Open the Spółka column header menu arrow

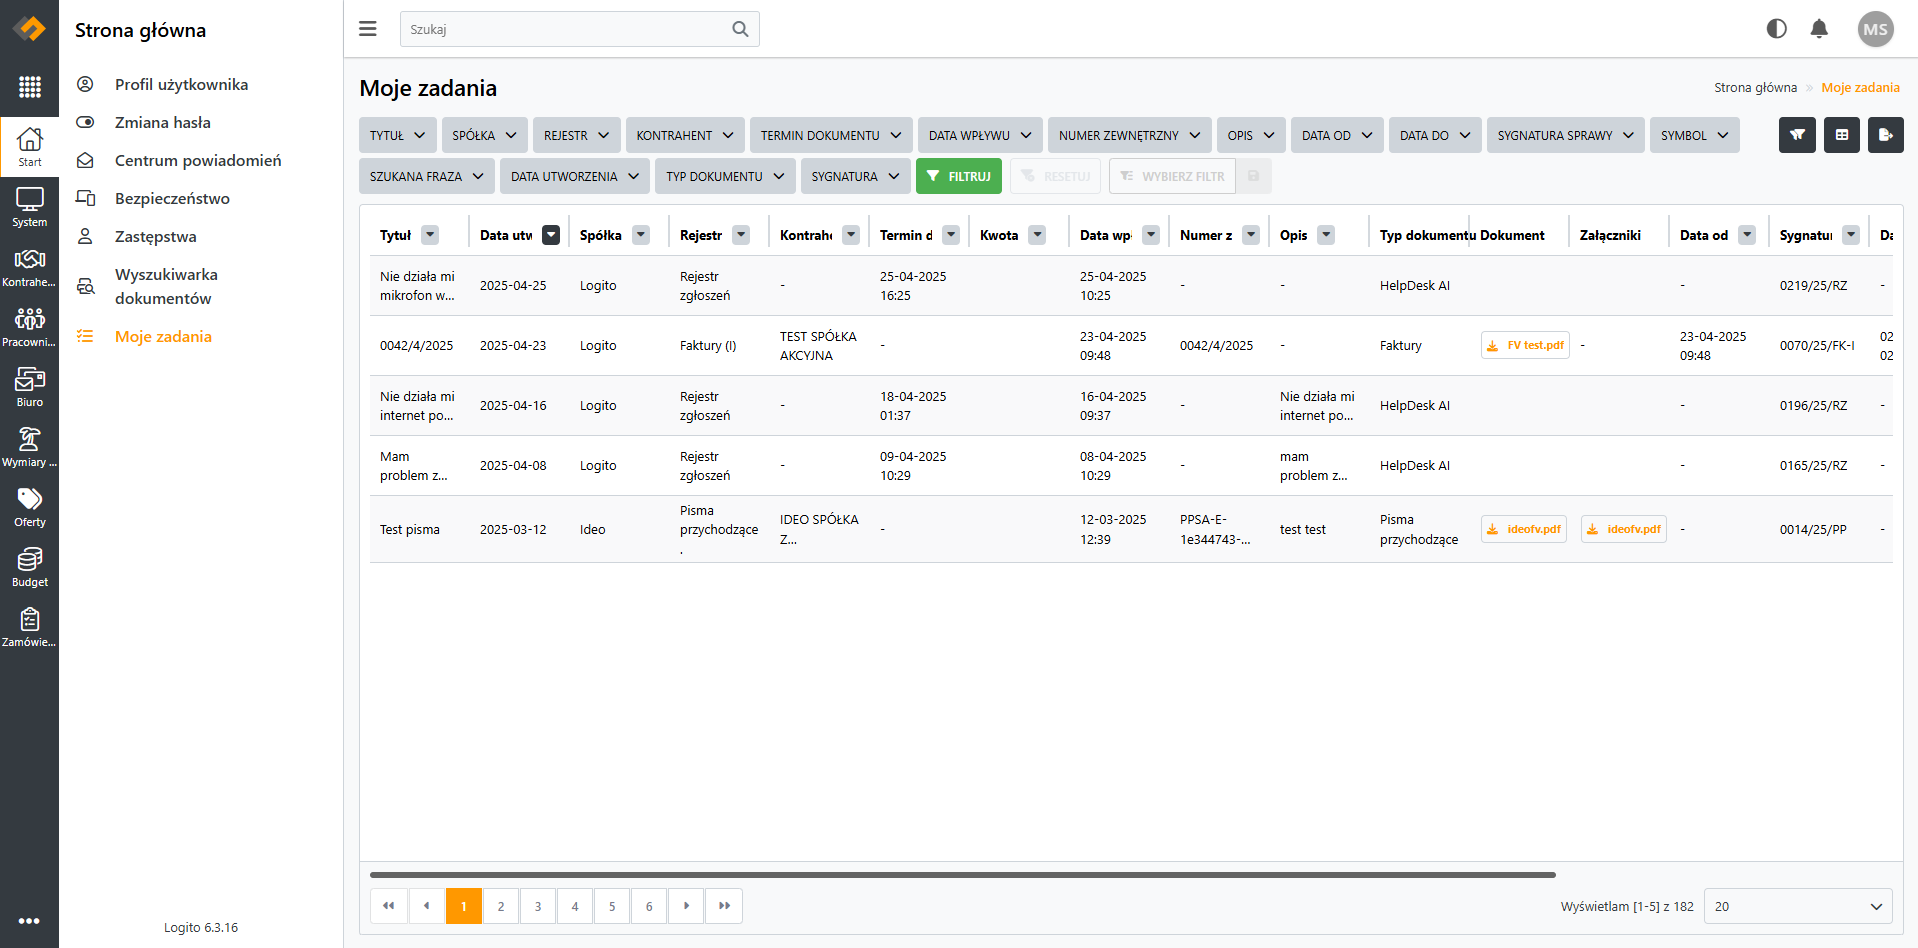point(641,235)
